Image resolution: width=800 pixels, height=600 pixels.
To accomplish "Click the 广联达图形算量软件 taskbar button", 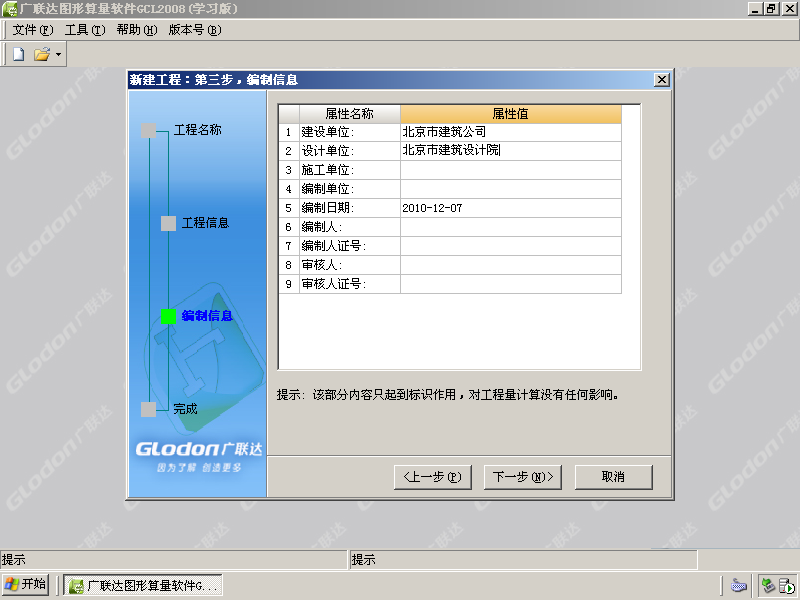I will tap(143, 585).
